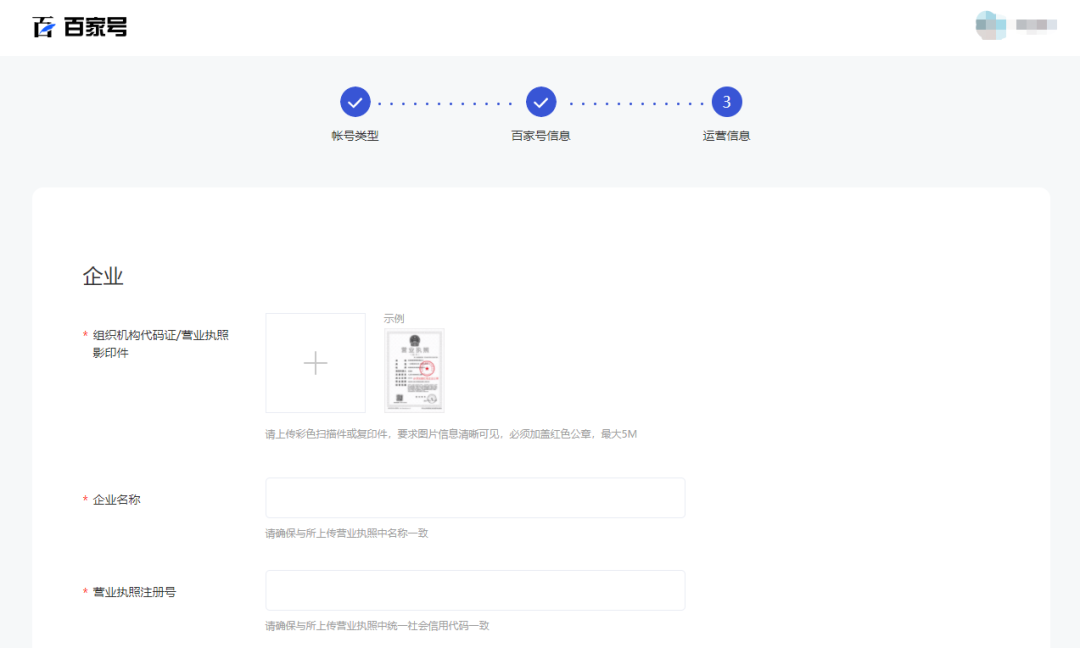Select the step 3 circle for 运营信息
This screenshot has height=648, width=1080.
point(726,101)
